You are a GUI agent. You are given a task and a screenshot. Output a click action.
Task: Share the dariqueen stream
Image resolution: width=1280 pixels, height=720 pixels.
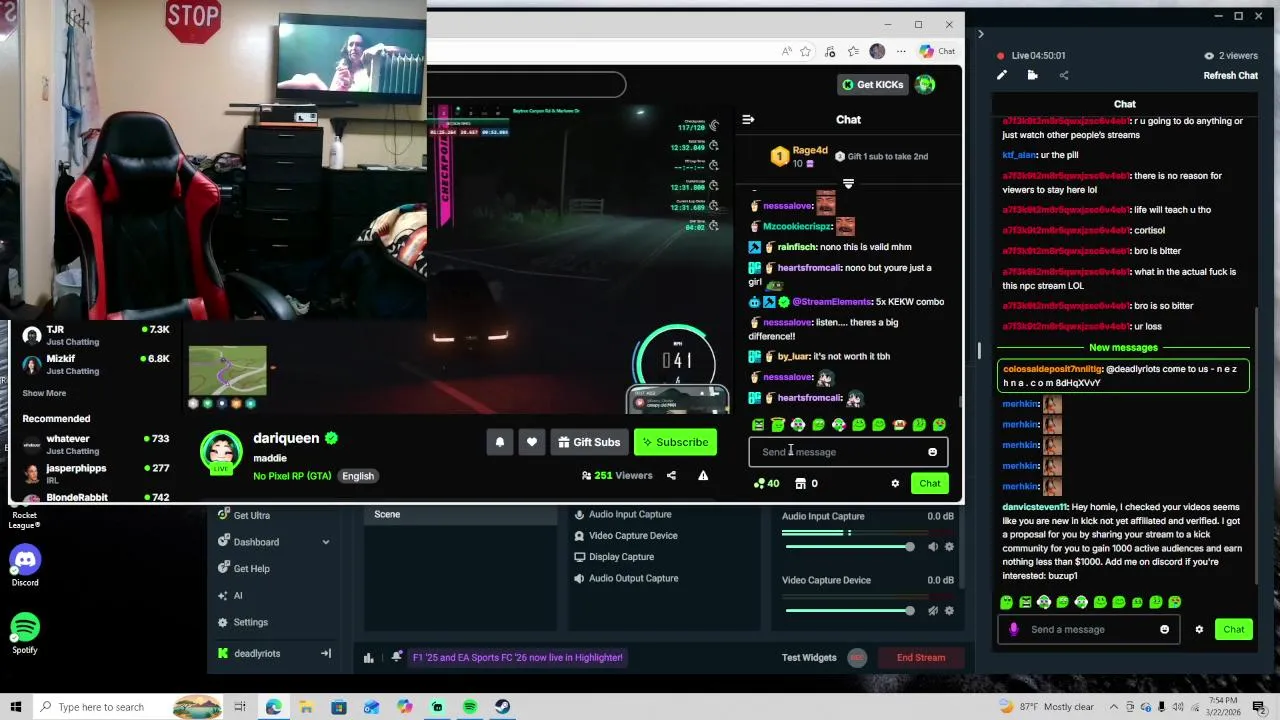[671, 475]
